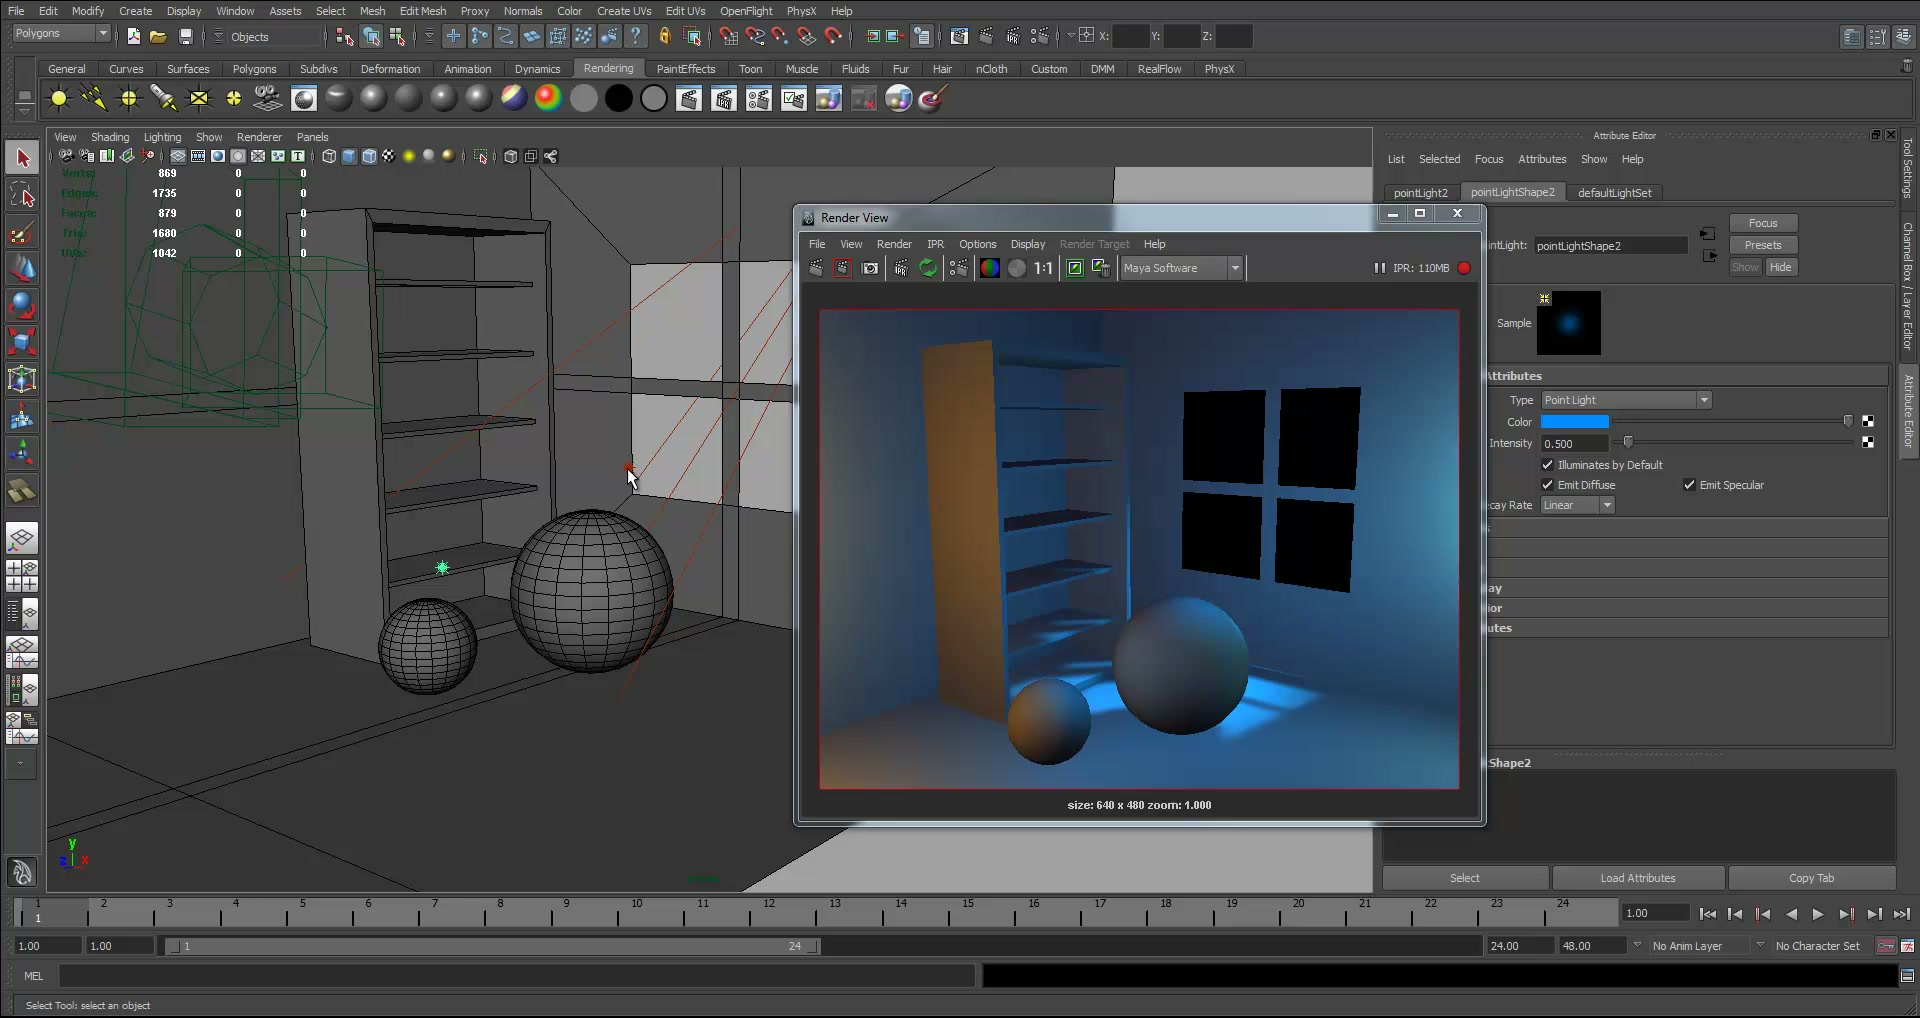
Task: Open Lighting menu in viewport panel
Action: tap(162, 137)
